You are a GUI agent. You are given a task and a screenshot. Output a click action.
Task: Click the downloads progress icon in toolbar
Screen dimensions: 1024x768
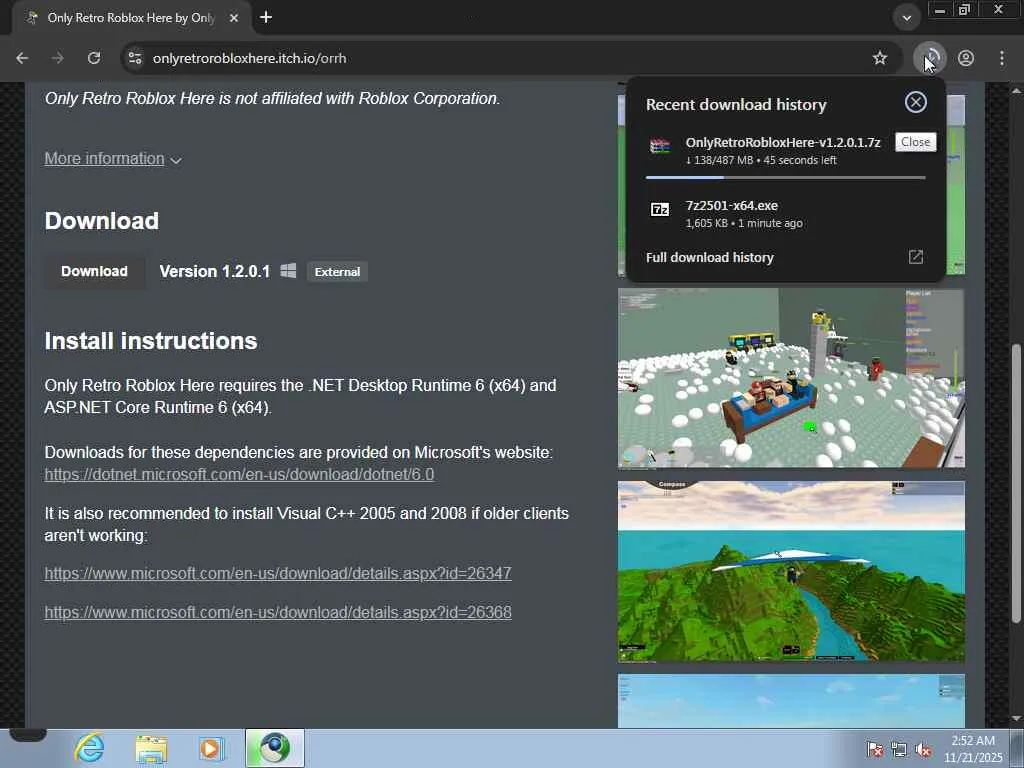click(929, 58)
